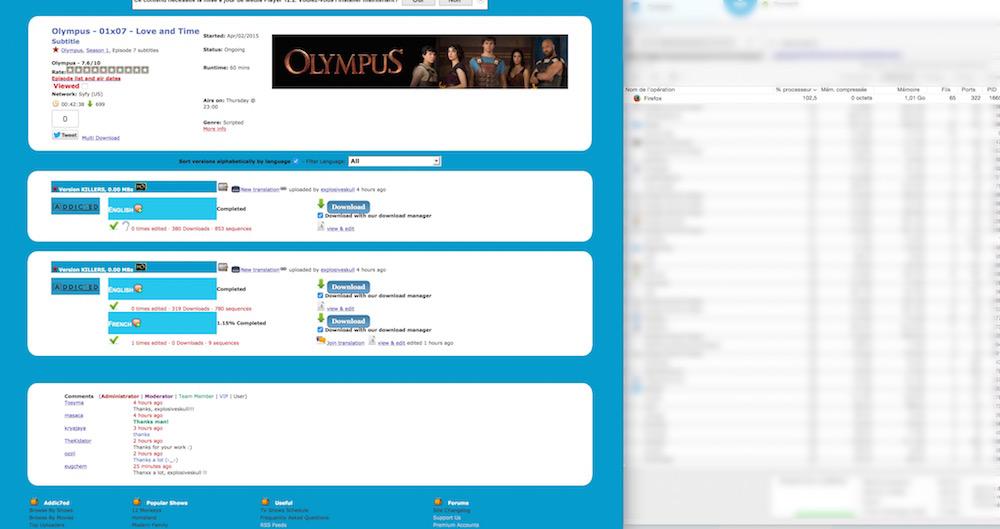Click the Addic7ed logo in first version

[x=76, y=206]
